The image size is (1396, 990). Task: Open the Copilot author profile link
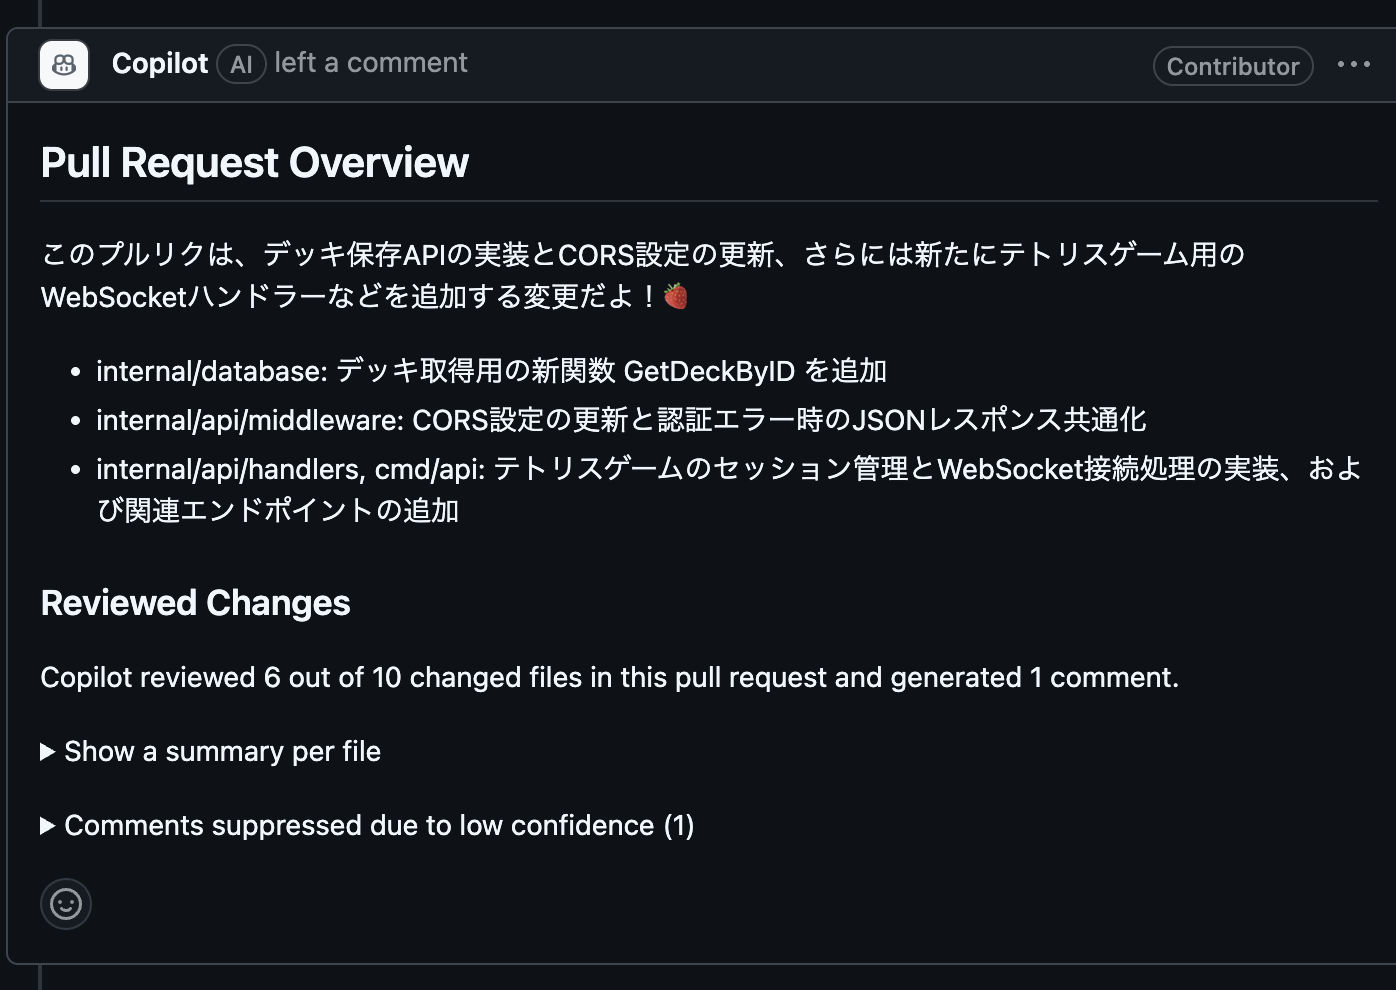tap(160, 63)
